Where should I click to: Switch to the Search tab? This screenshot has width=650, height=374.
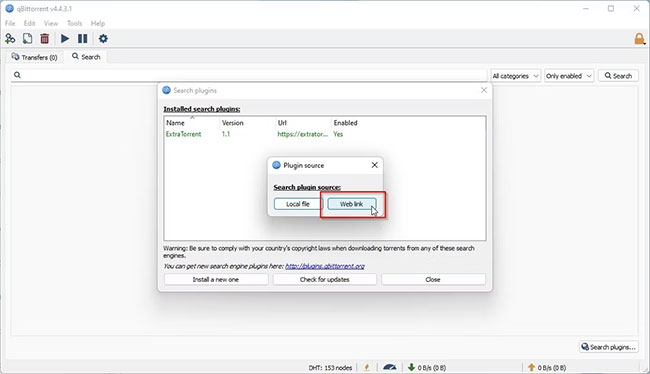pyautogui.click(x=86, y=57)
